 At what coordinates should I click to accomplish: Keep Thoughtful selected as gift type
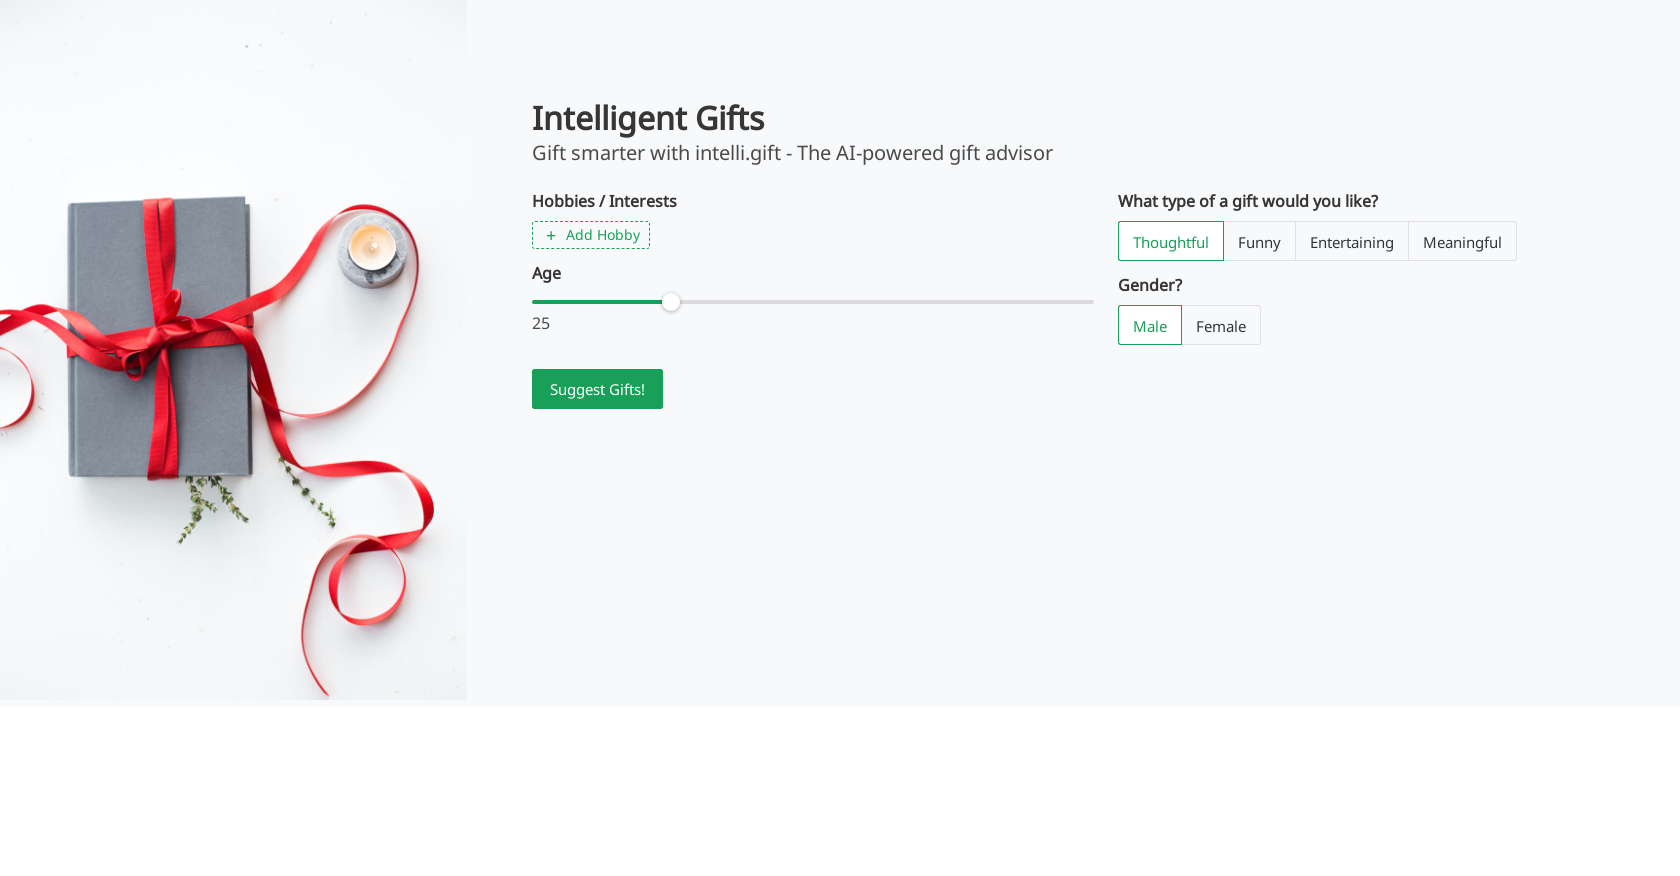(x=1170, y=241)
